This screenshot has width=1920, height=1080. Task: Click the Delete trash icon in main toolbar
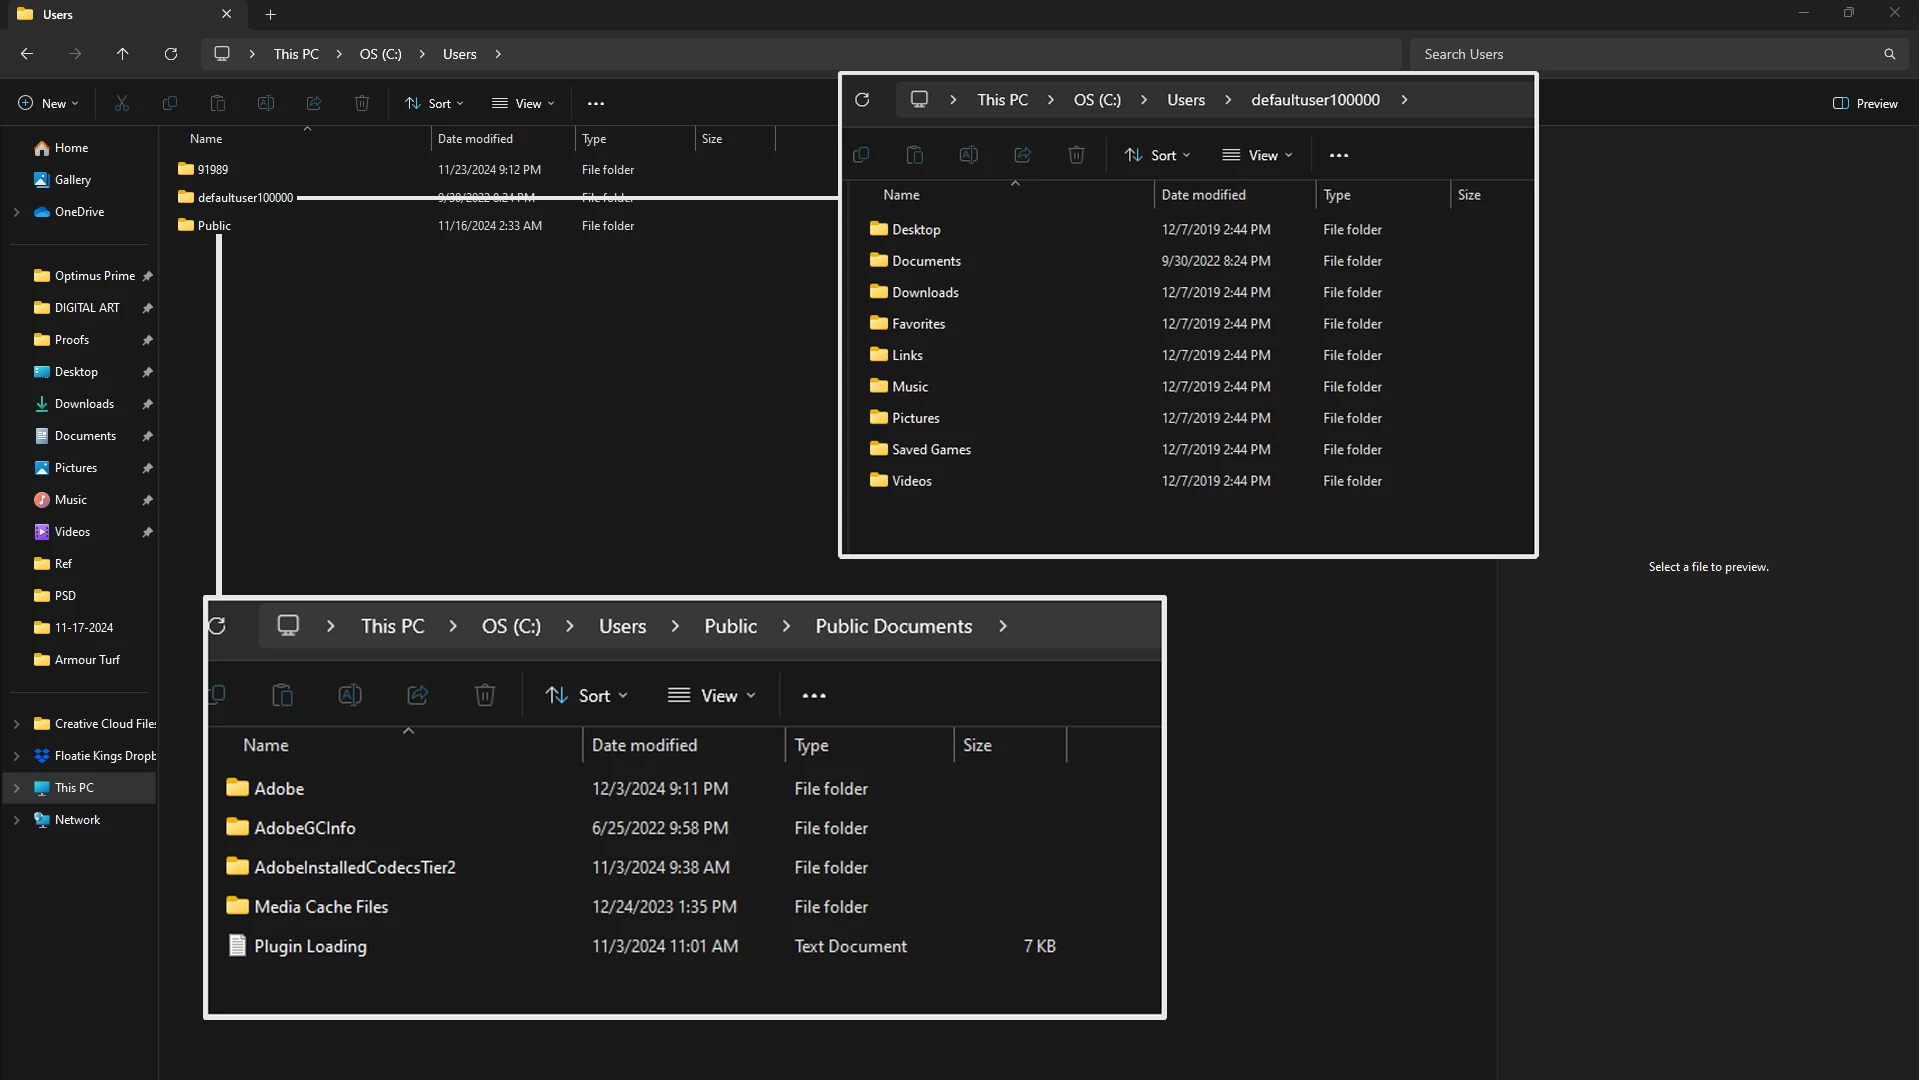[362, 103]
